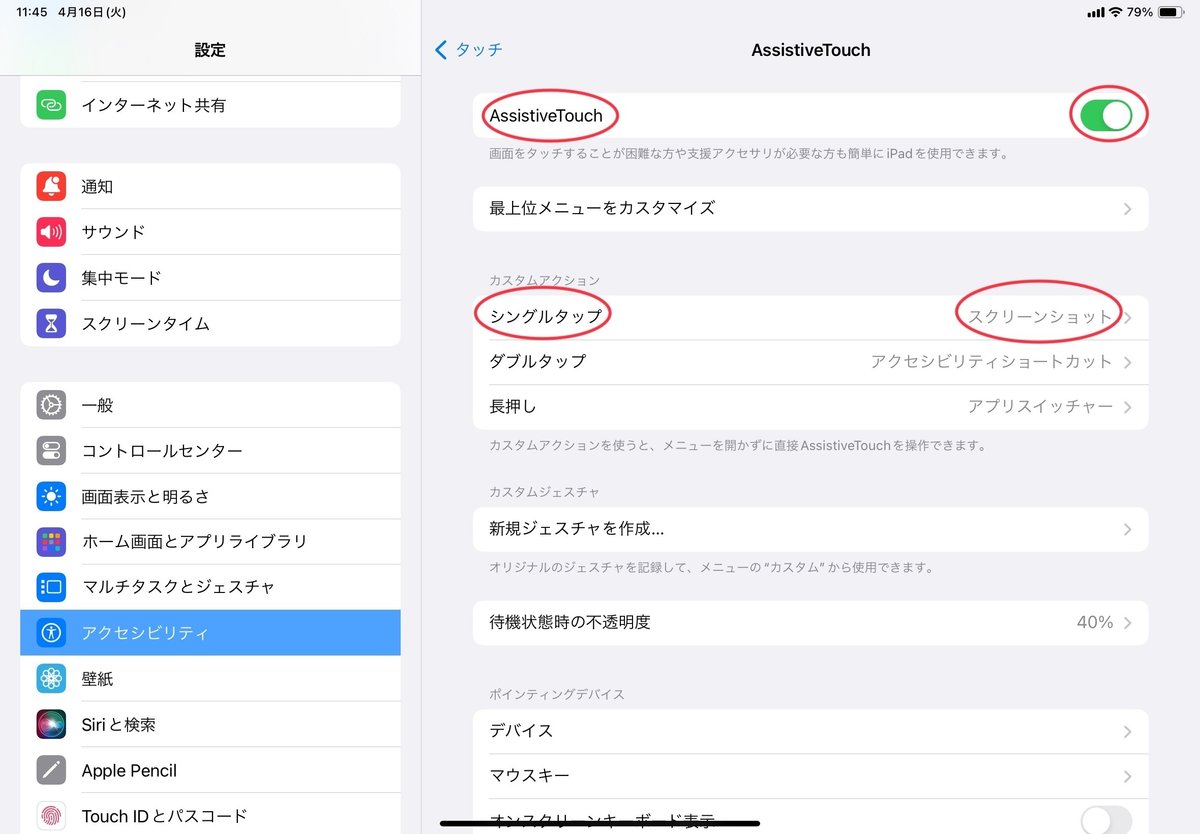Open idle opacity chevron next to 40%

(x=1127, y=622)
